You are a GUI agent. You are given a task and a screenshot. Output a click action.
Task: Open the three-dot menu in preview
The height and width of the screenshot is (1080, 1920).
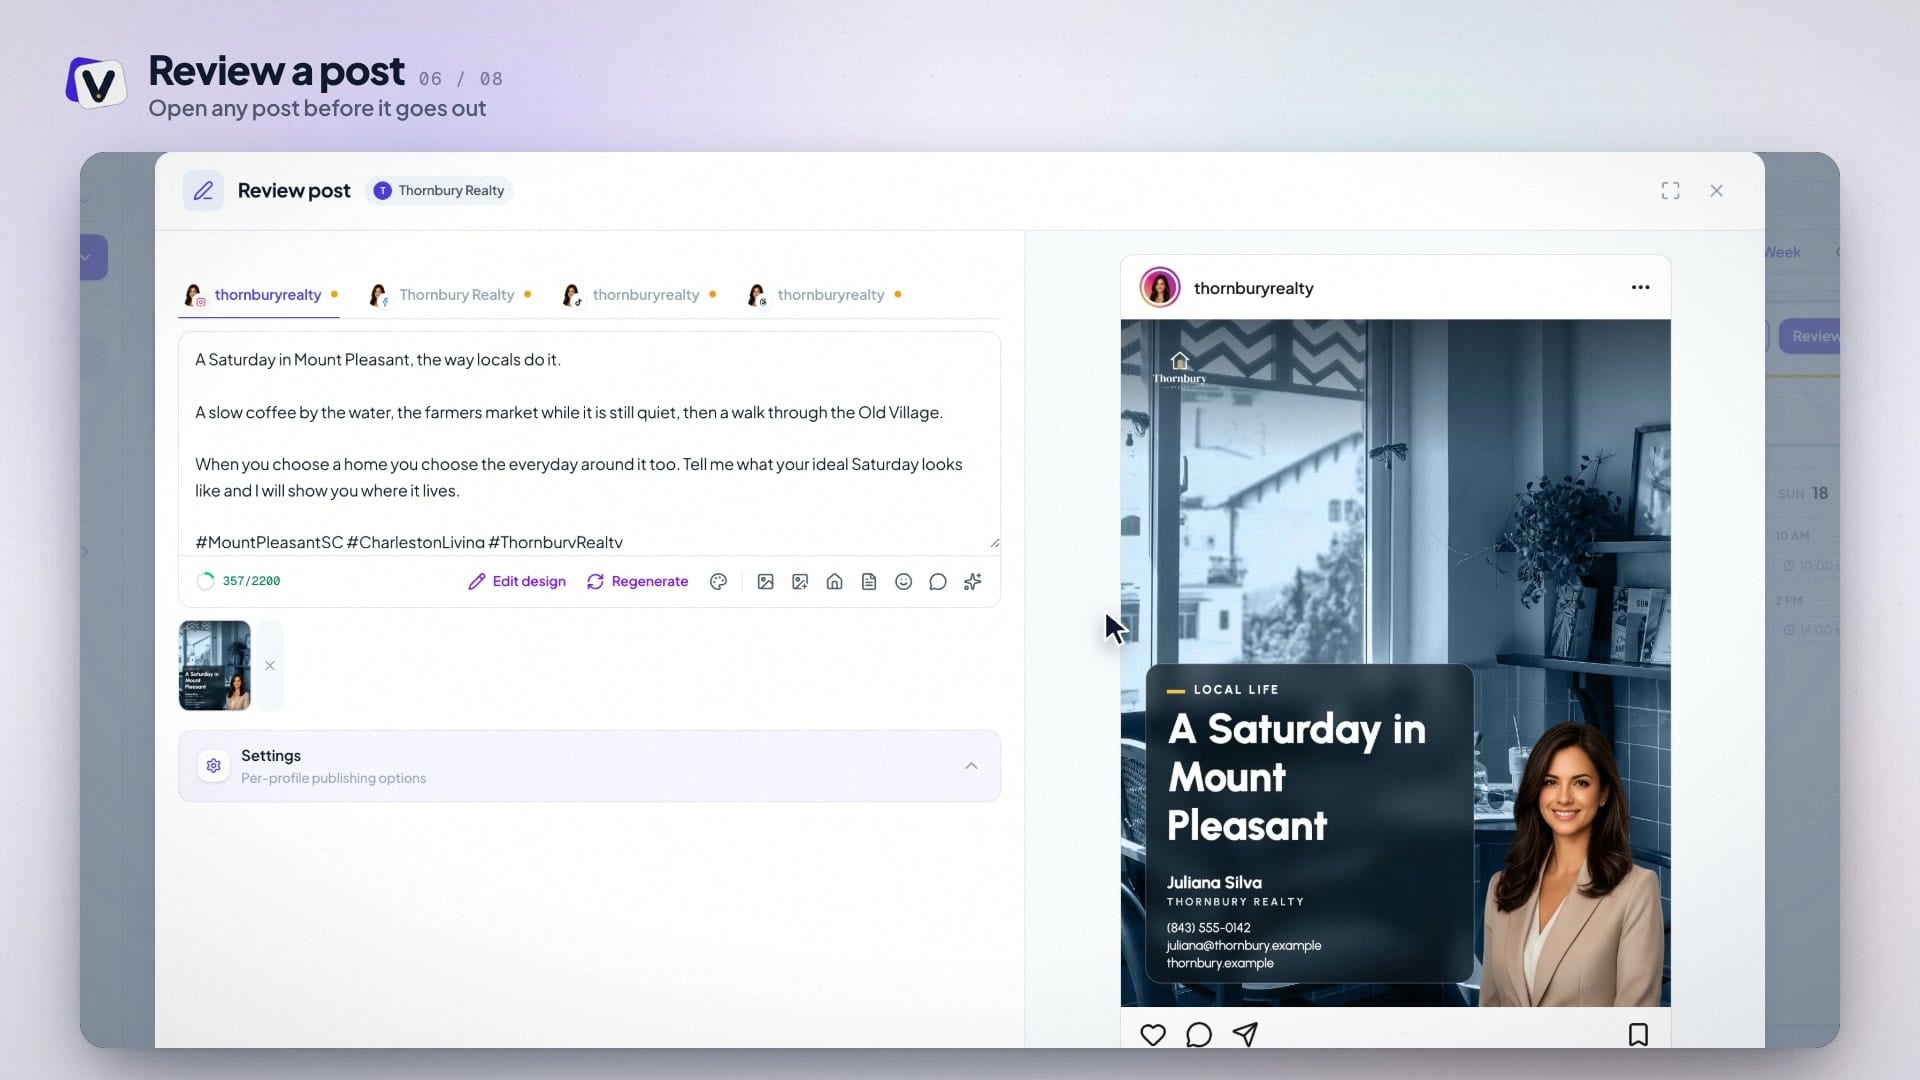1640,288
